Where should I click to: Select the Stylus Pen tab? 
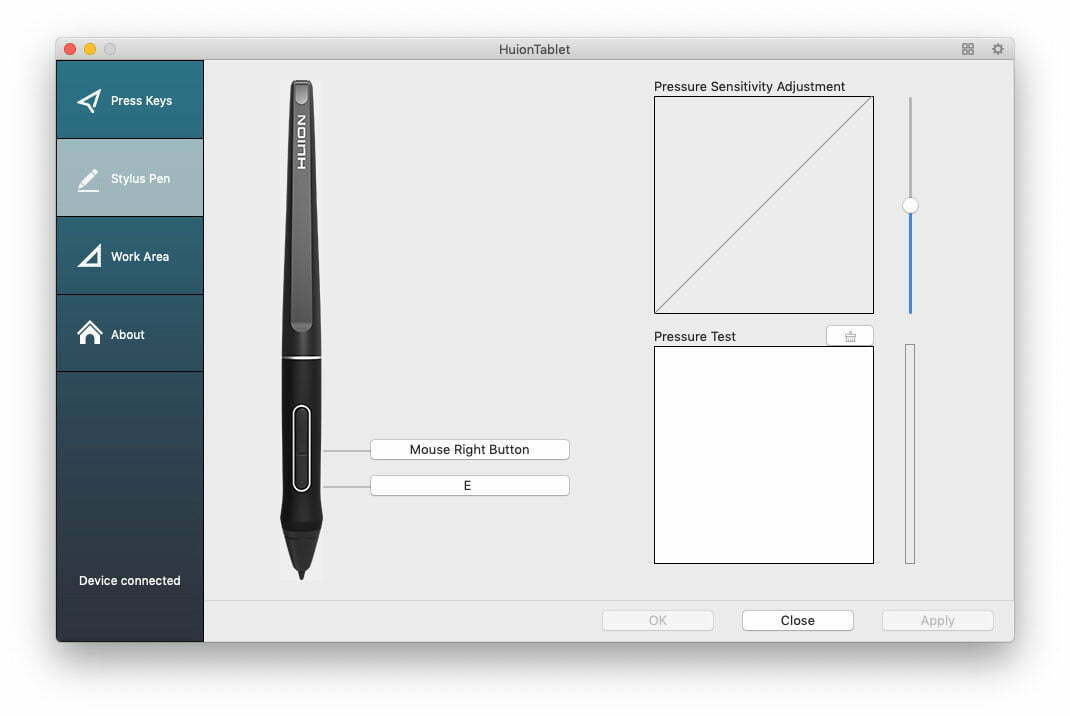[130, 178]
